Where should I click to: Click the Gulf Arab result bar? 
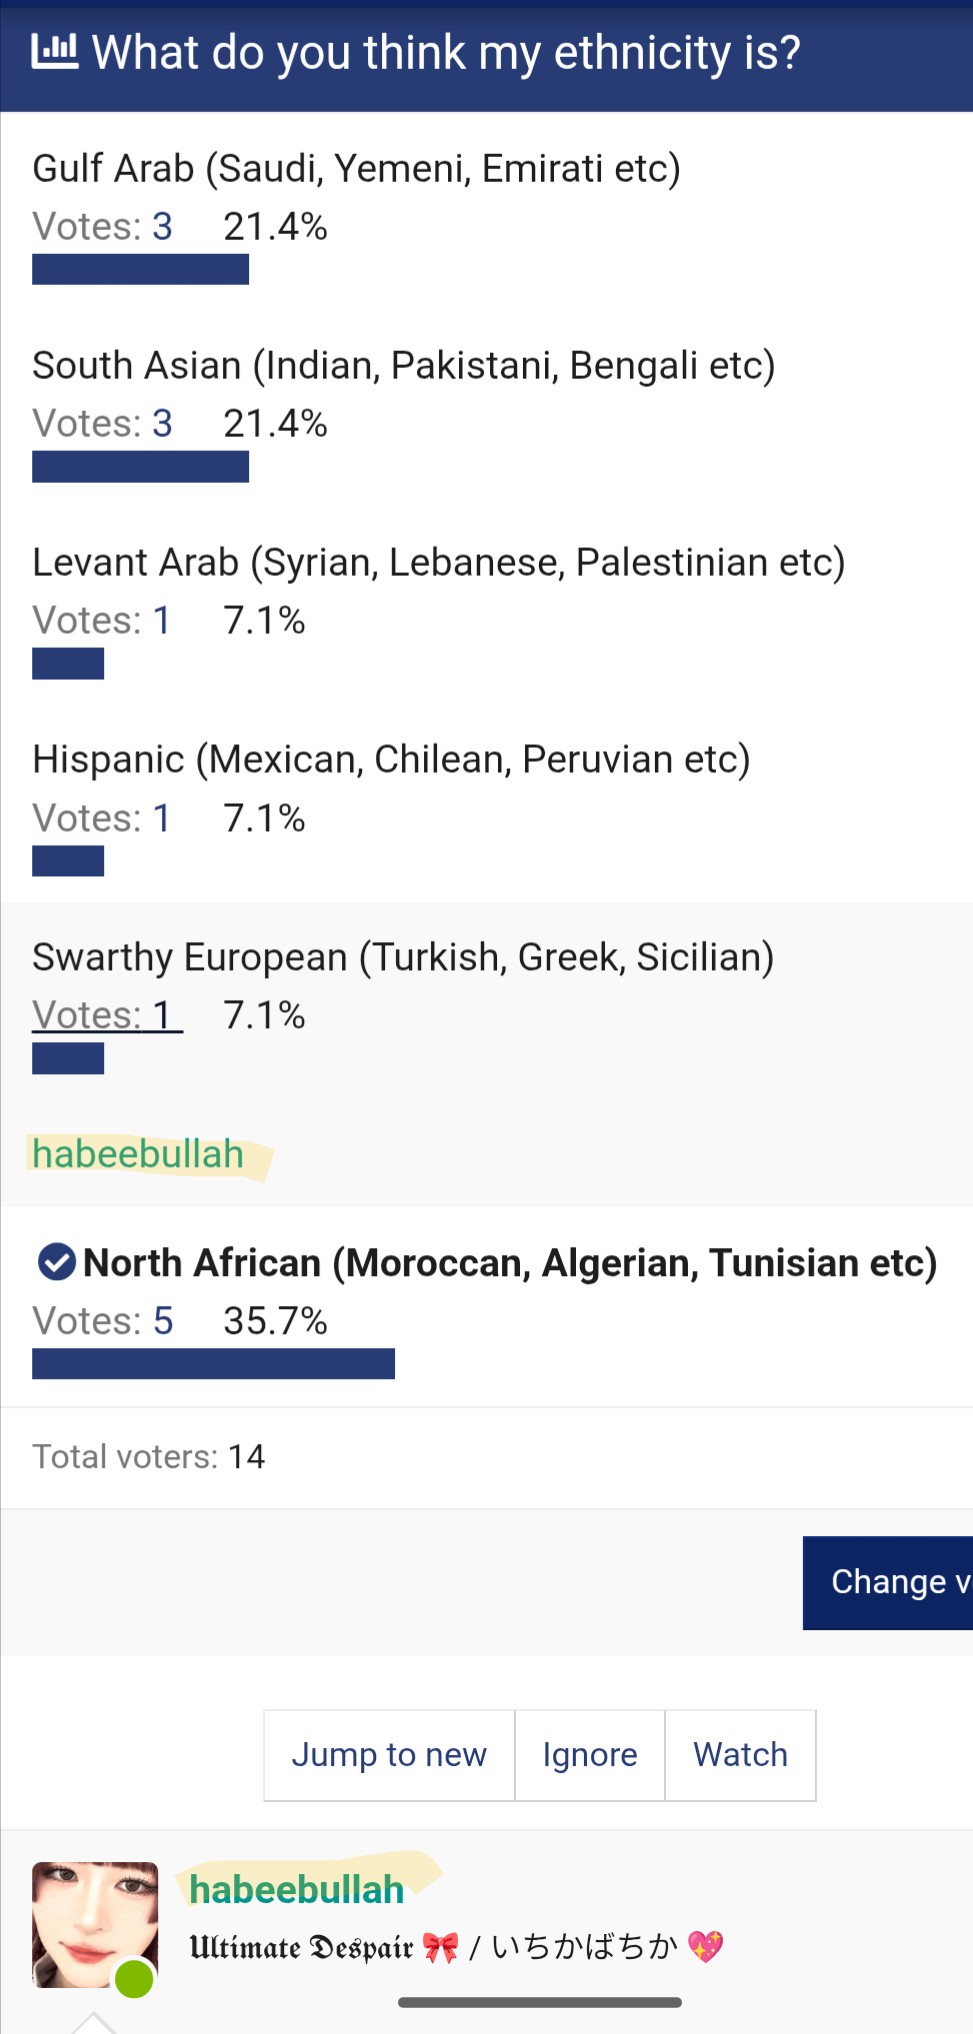(x=140, y=270)
